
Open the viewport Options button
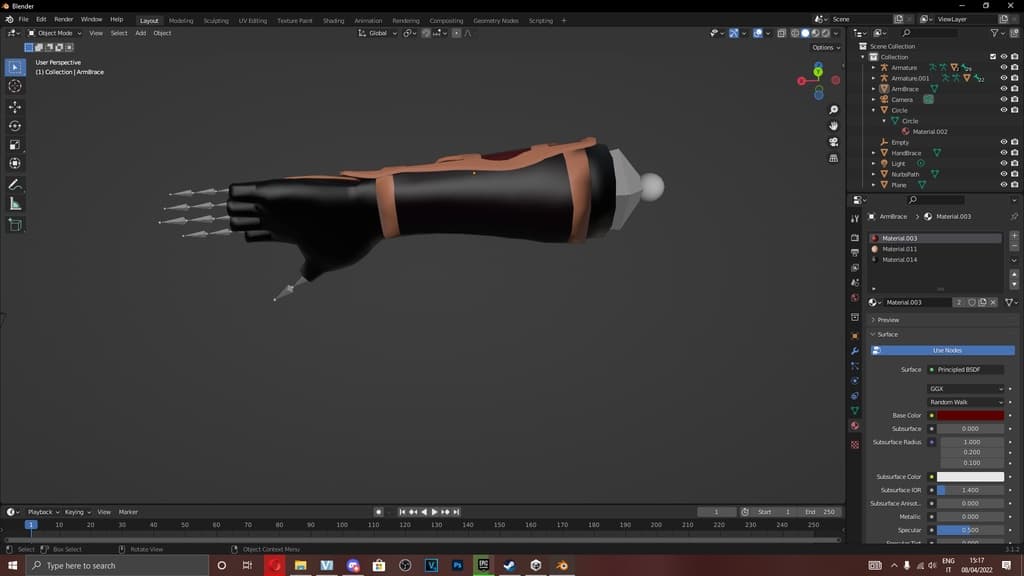tap(824, 47)
